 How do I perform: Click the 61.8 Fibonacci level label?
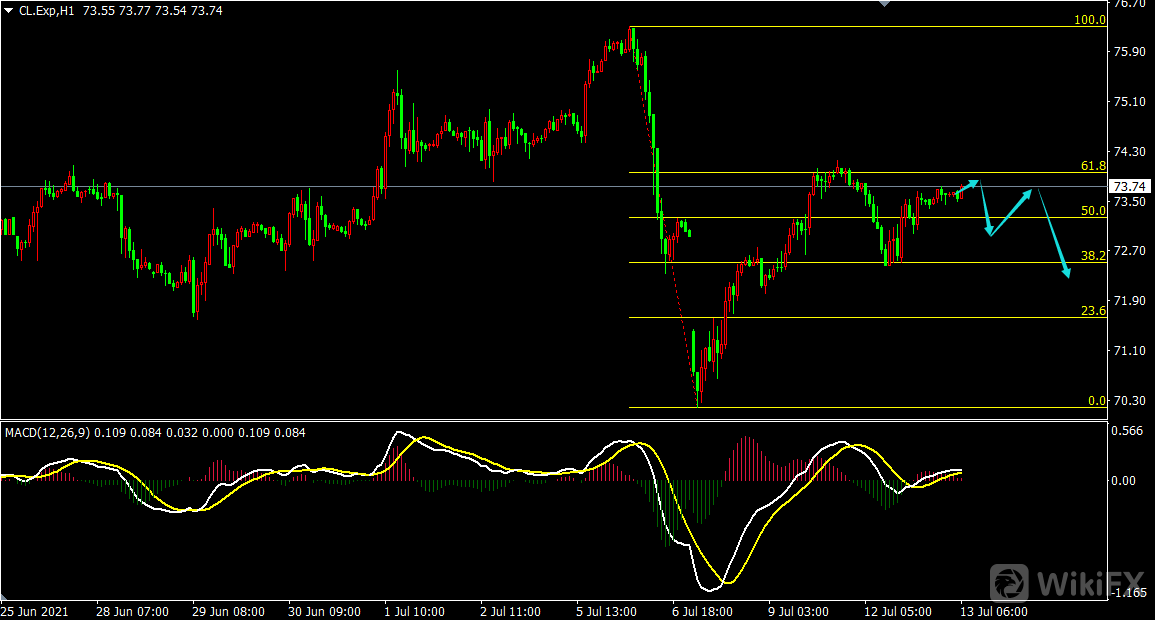pos(1093,166)
